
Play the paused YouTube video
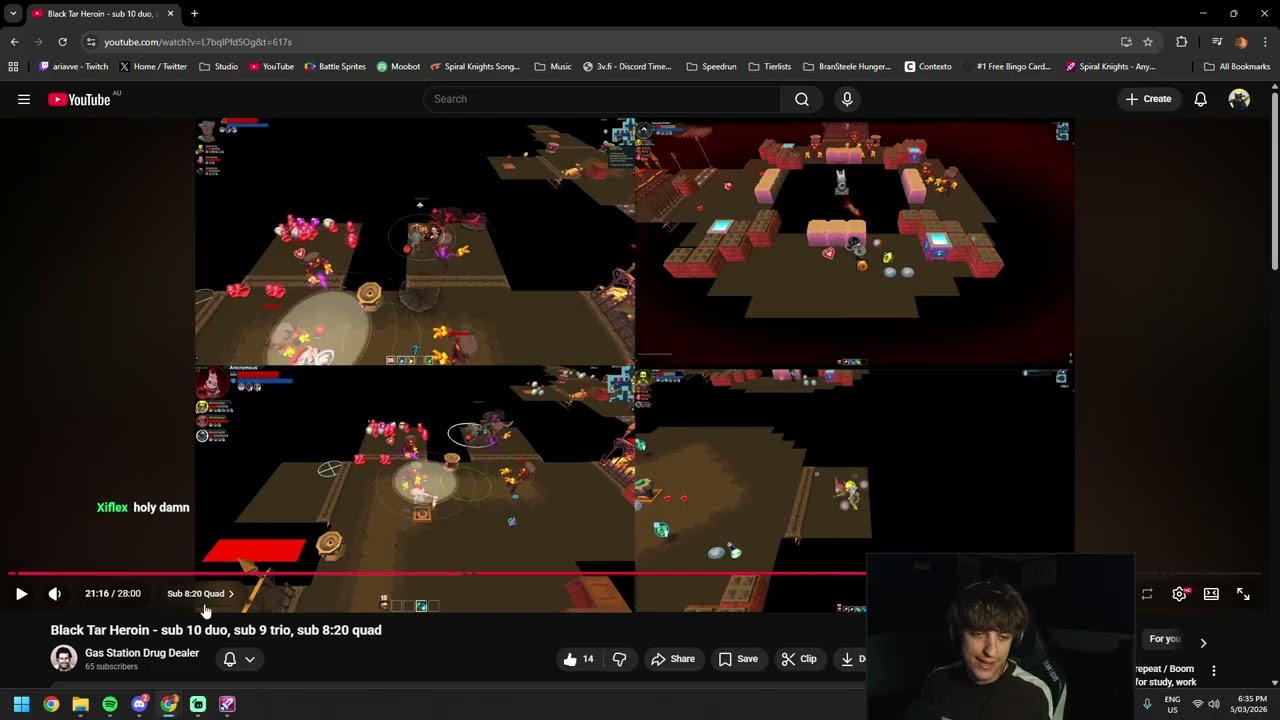pos(21,594)
